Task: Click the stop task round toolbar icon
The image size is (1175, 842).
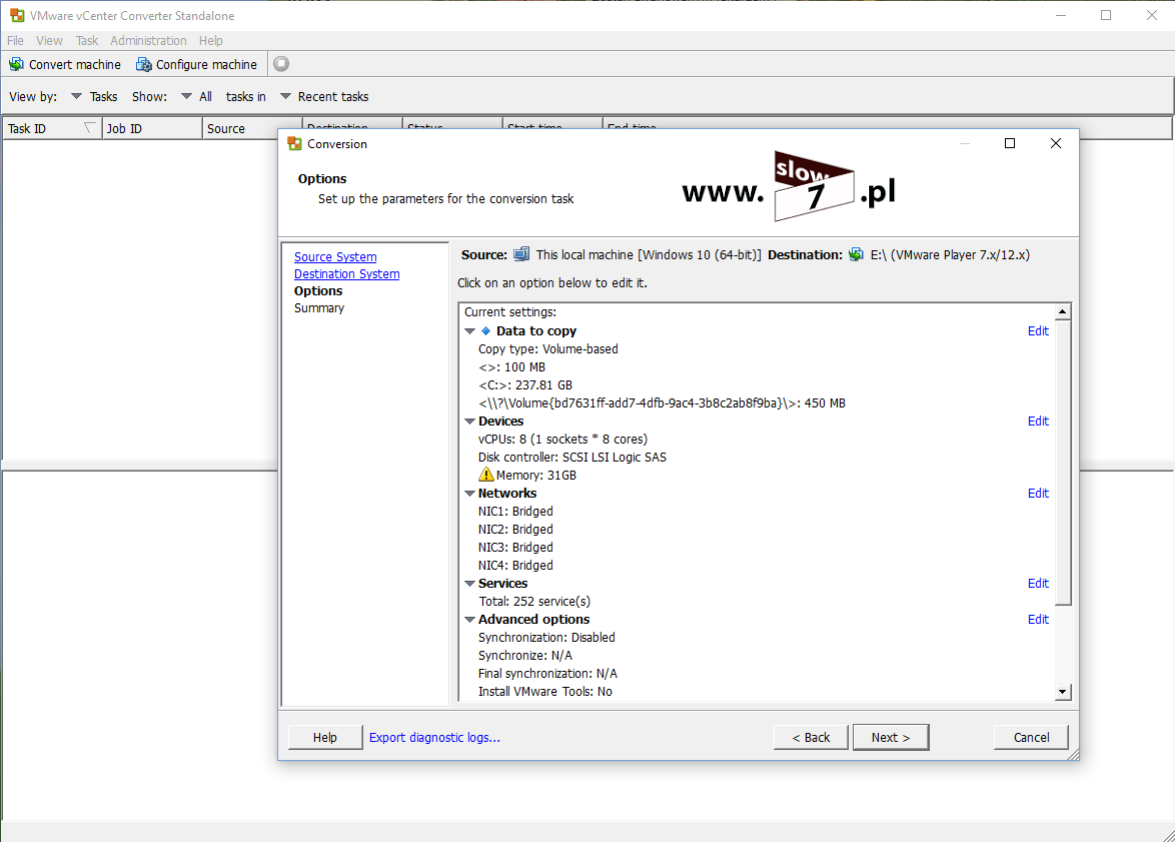Action: 281,64
